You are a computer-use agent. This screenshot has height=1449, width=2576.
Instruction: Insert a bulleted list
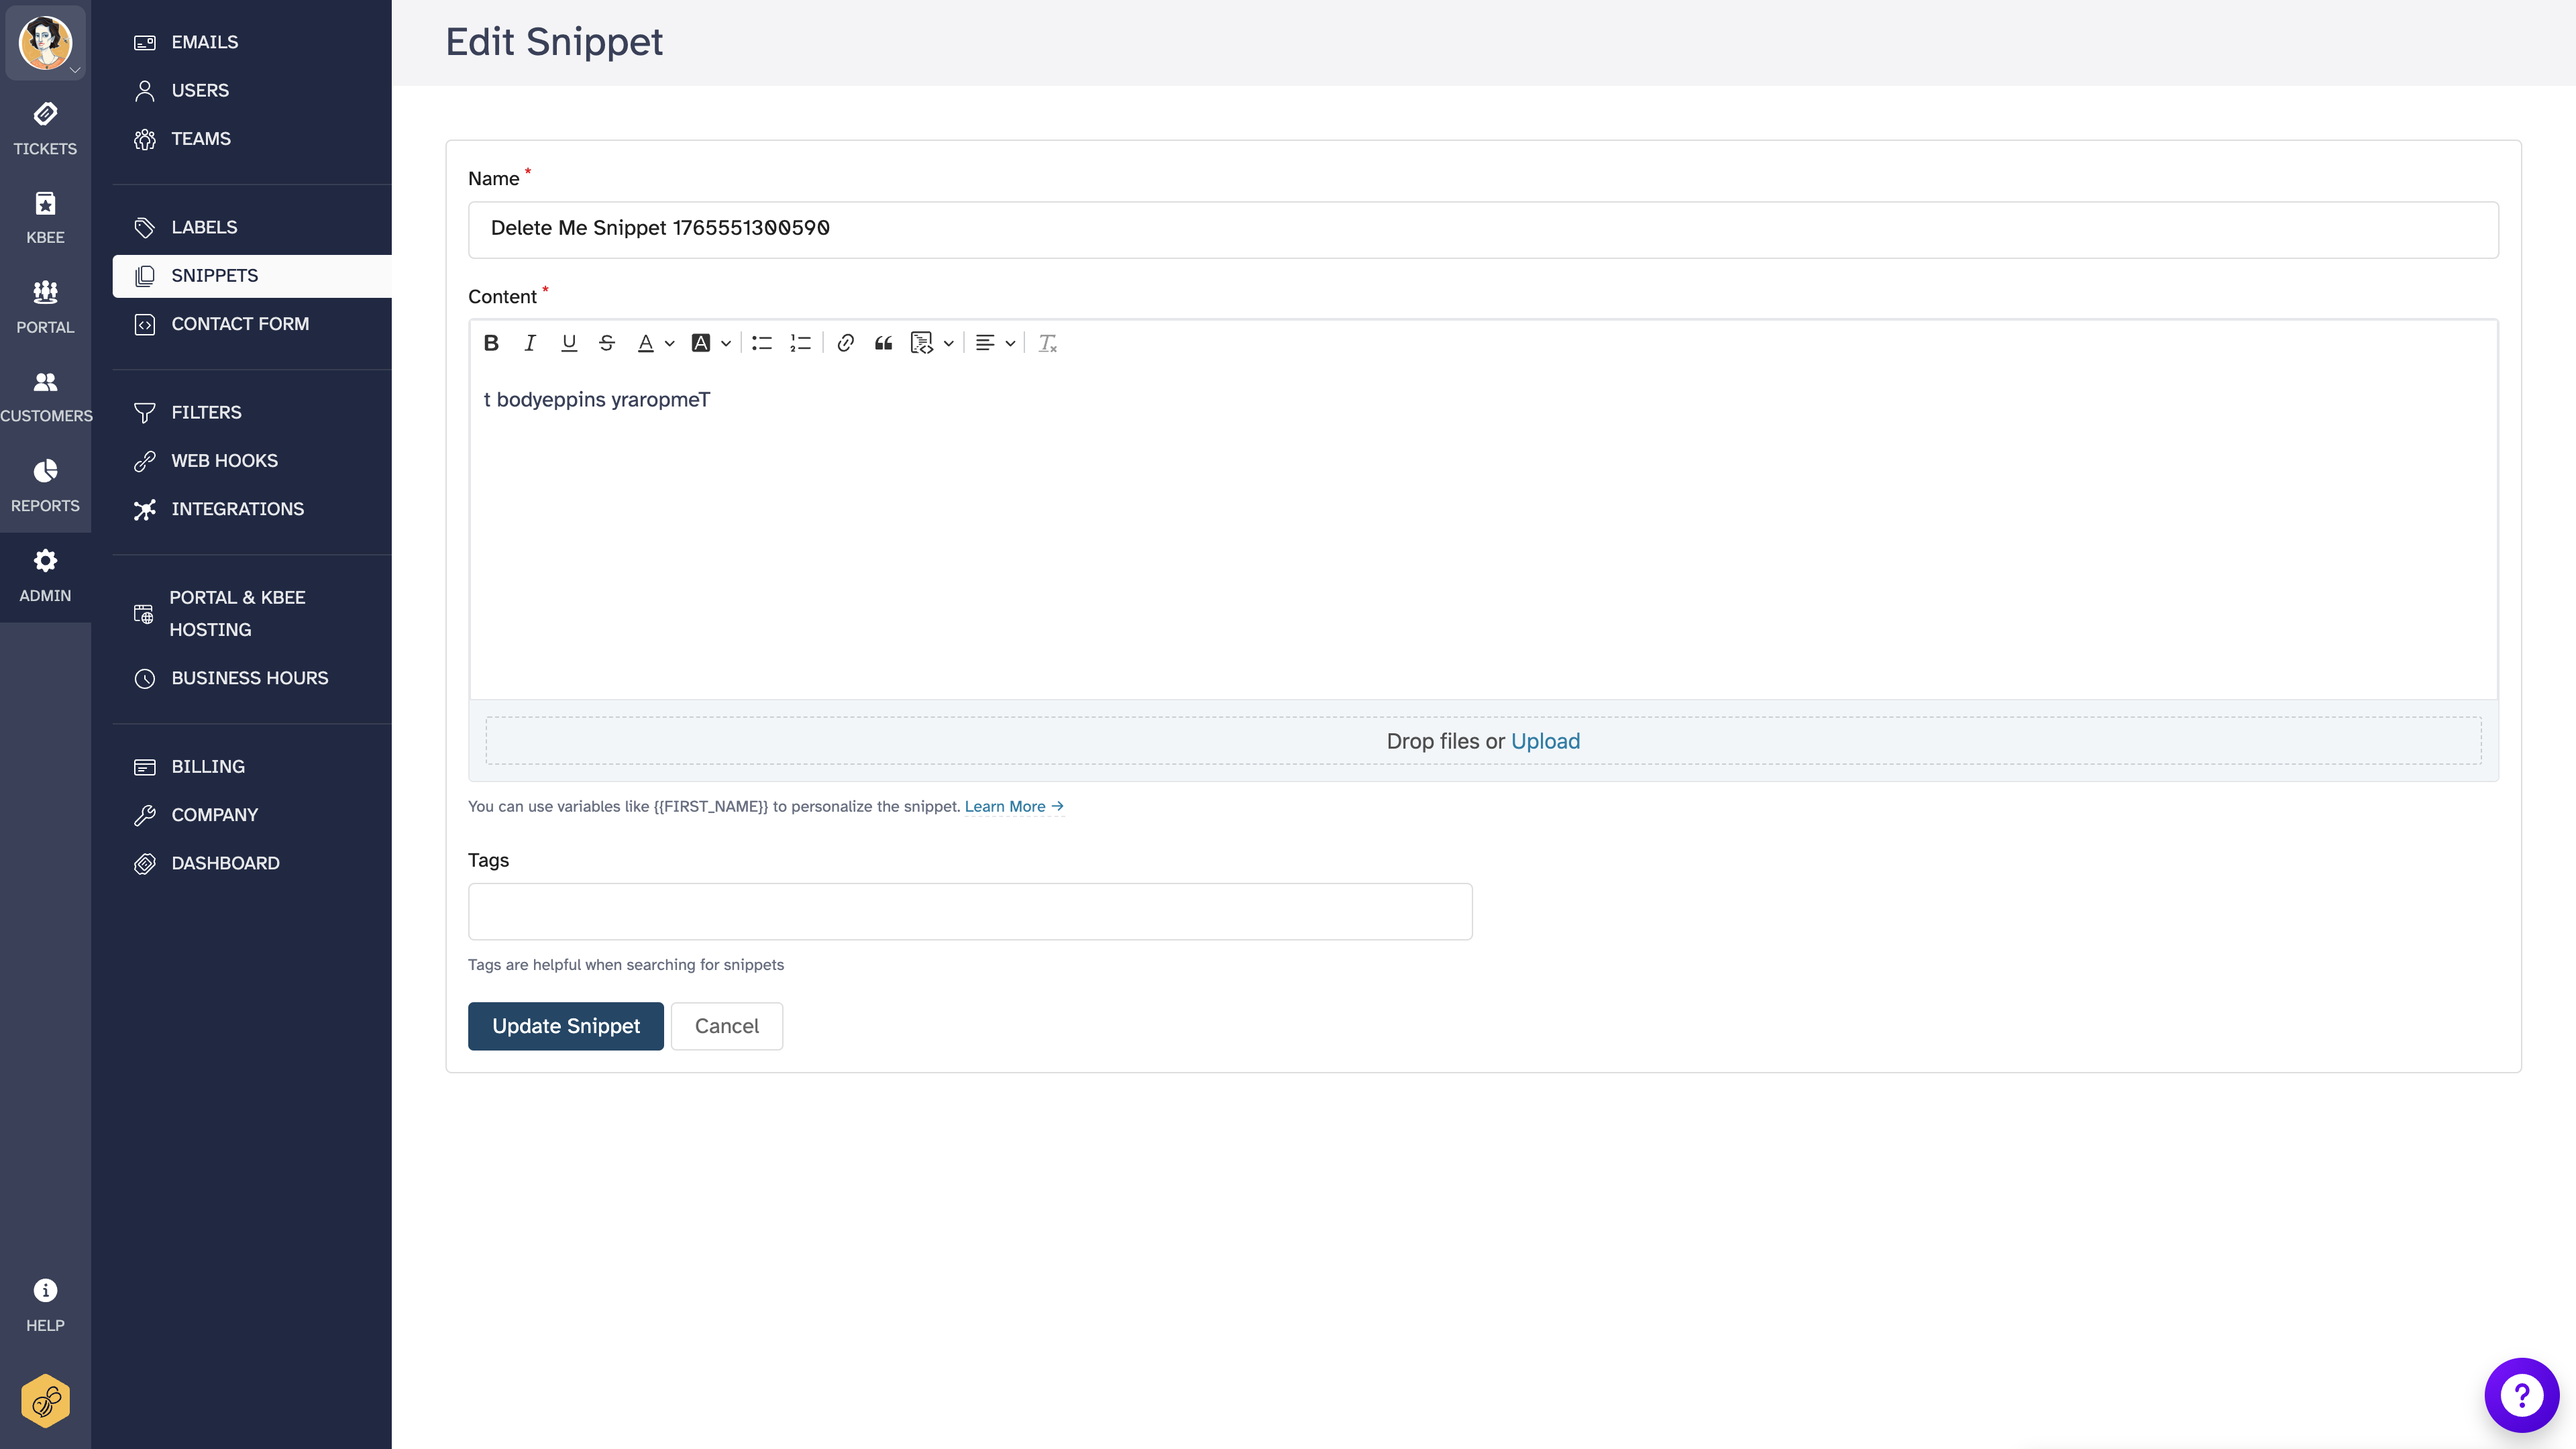761,343
